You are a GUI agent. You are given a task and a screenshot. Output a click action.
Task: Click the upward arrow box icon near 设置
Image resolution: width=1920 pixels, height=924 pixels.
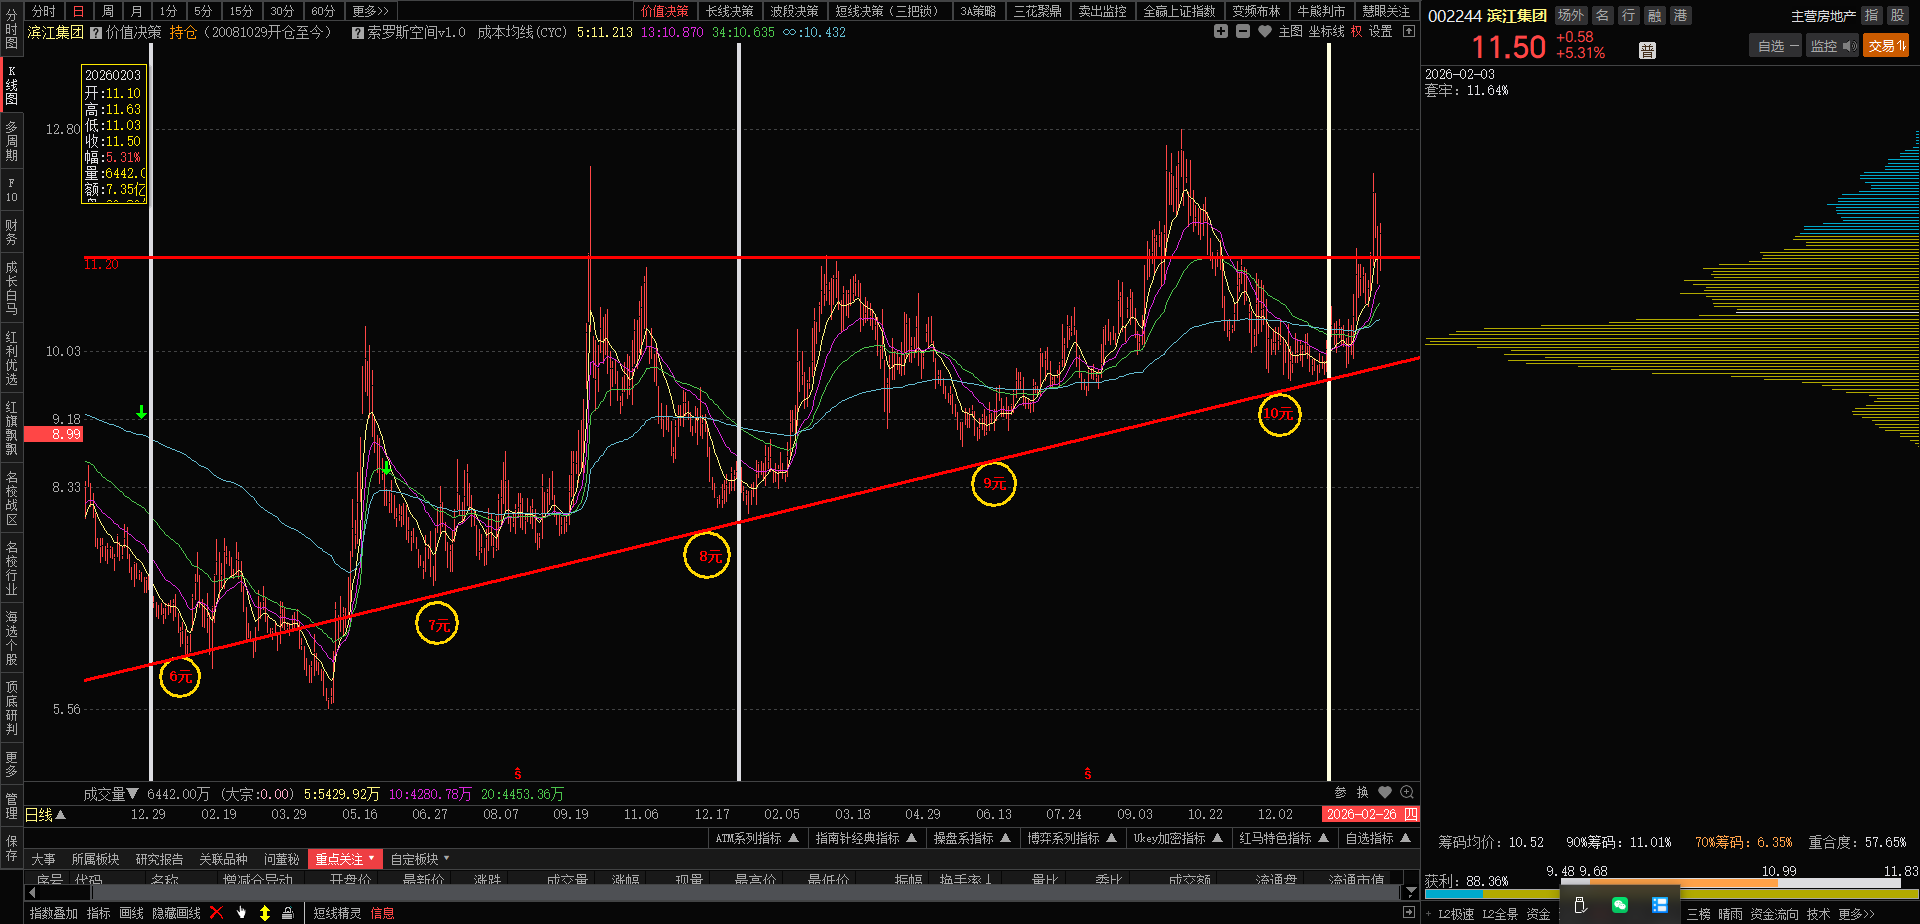pyautogui.click(x=1409, y=32)
